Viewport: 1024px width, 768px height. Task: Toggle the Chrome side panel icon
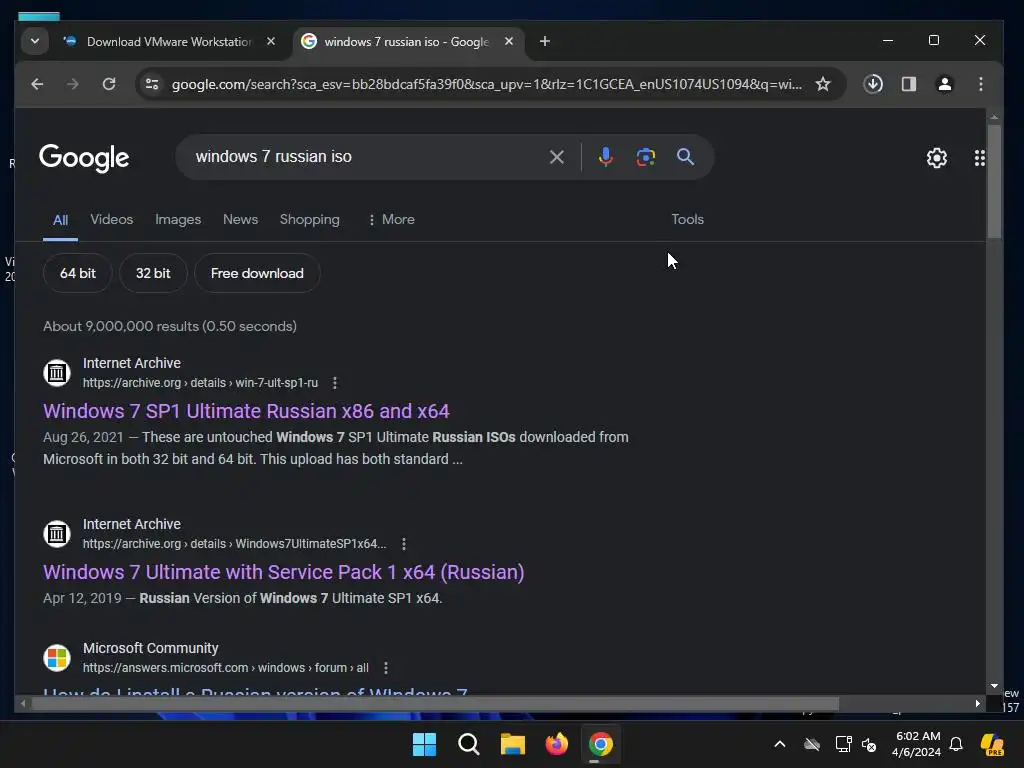(908, 84)
